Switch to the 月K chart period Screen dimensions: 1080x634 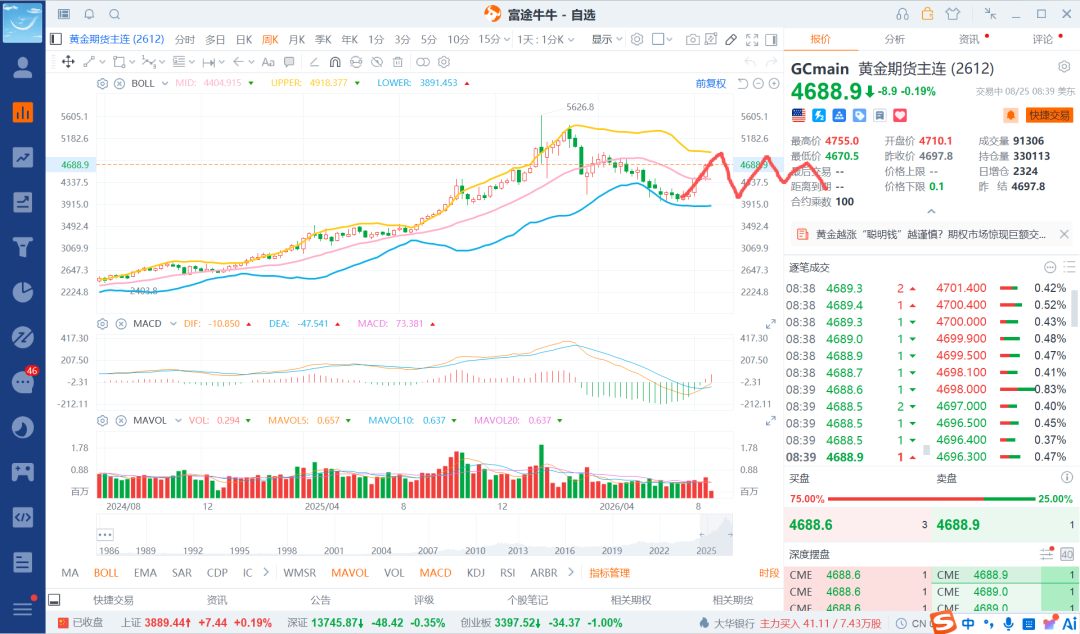point(297,39)
